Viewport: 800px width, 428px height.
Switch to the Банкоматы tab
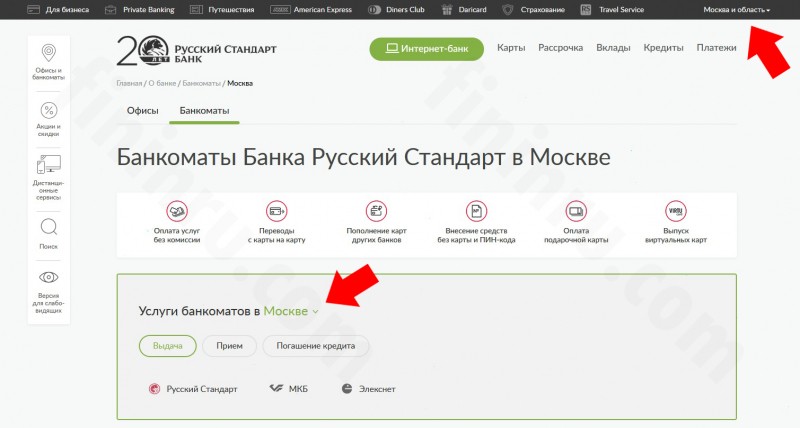204,111
